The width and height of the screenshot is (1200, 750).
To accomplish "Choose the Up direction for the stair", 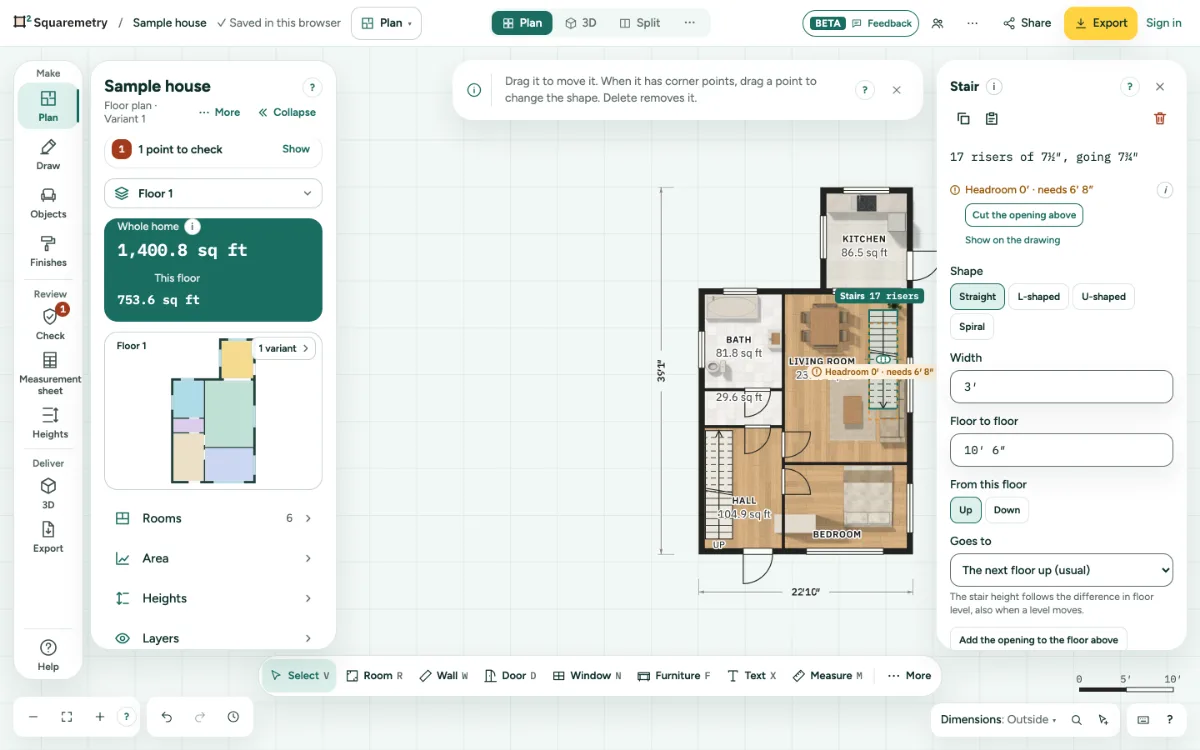I will 966,510.
